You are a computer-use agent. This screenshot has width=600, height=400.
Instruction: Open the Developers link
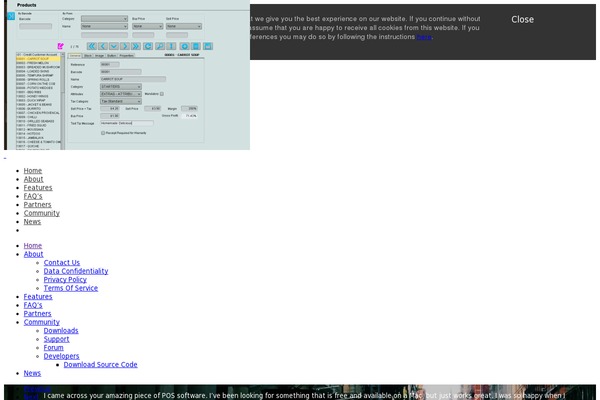pyautogui.click(x=61, y=356)
